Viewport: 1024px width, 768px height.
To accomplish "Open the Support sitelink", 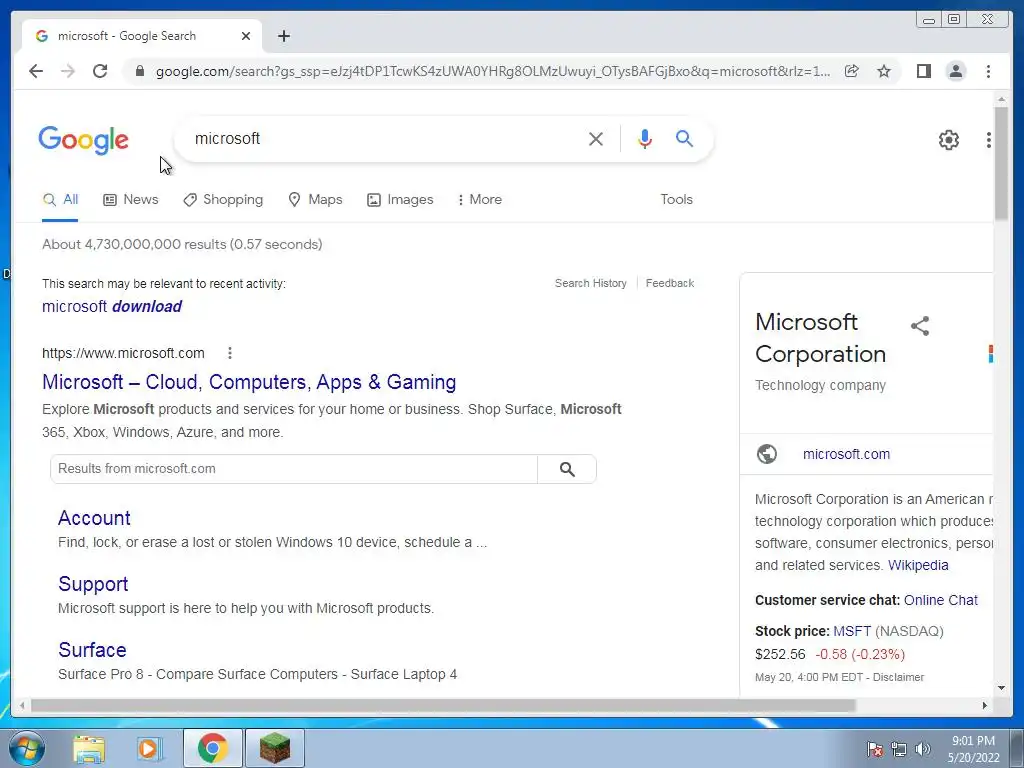I will 93,584.
